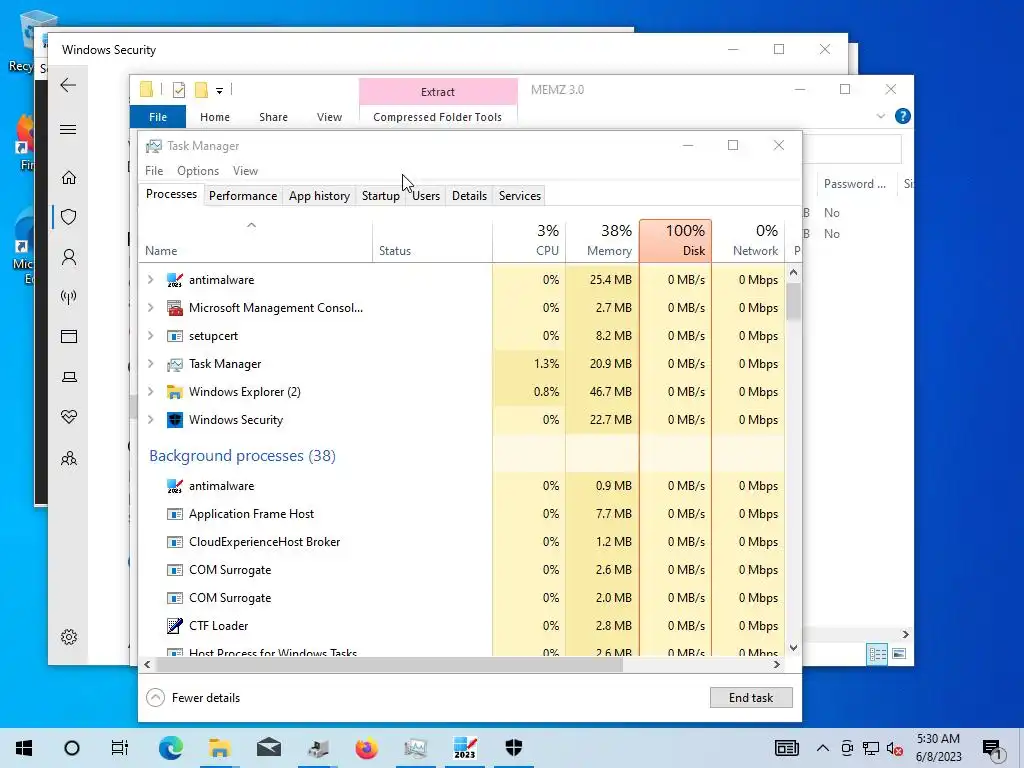The width and height of the screenshot is (1024, 768).
Task: Sort processes by the Status column header
Action: click(x=432, y=240)
